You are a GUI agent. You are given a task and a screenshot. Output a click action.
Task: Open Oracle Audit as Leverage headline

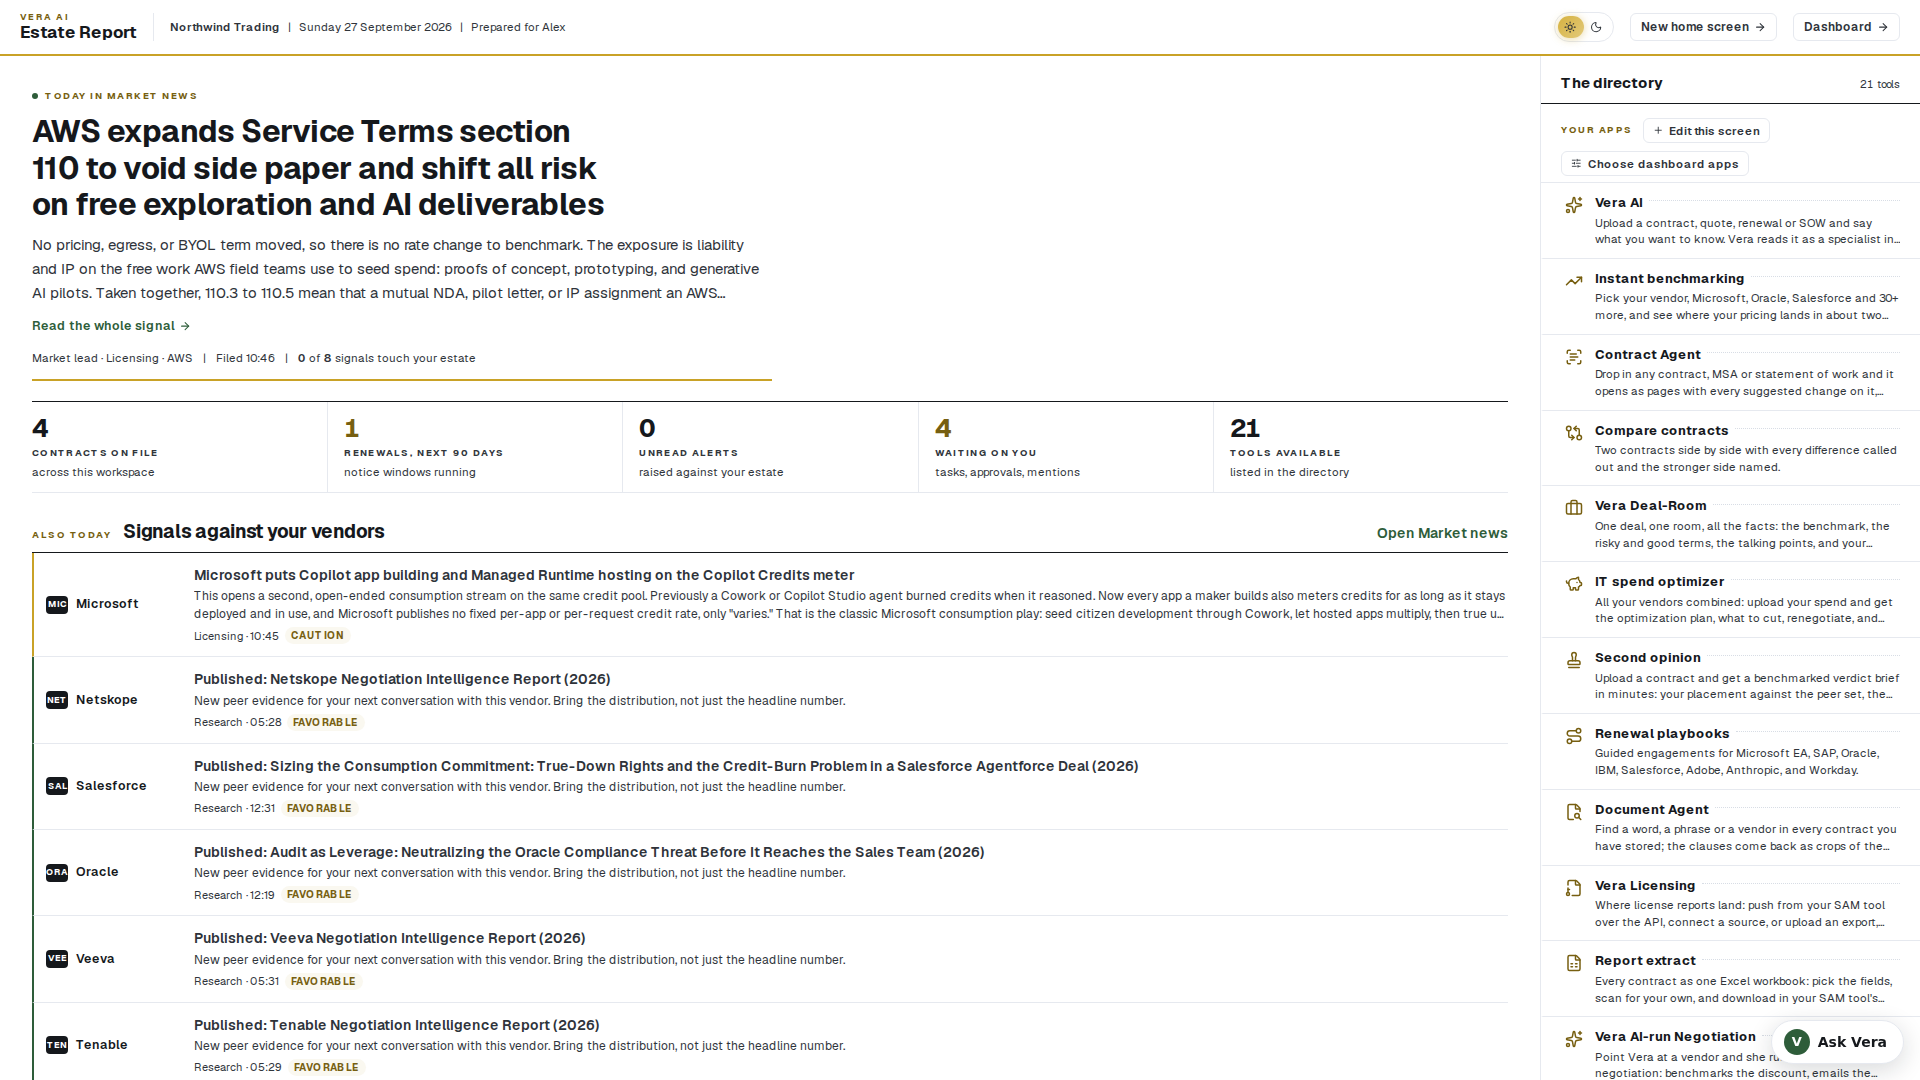point(589,852)
